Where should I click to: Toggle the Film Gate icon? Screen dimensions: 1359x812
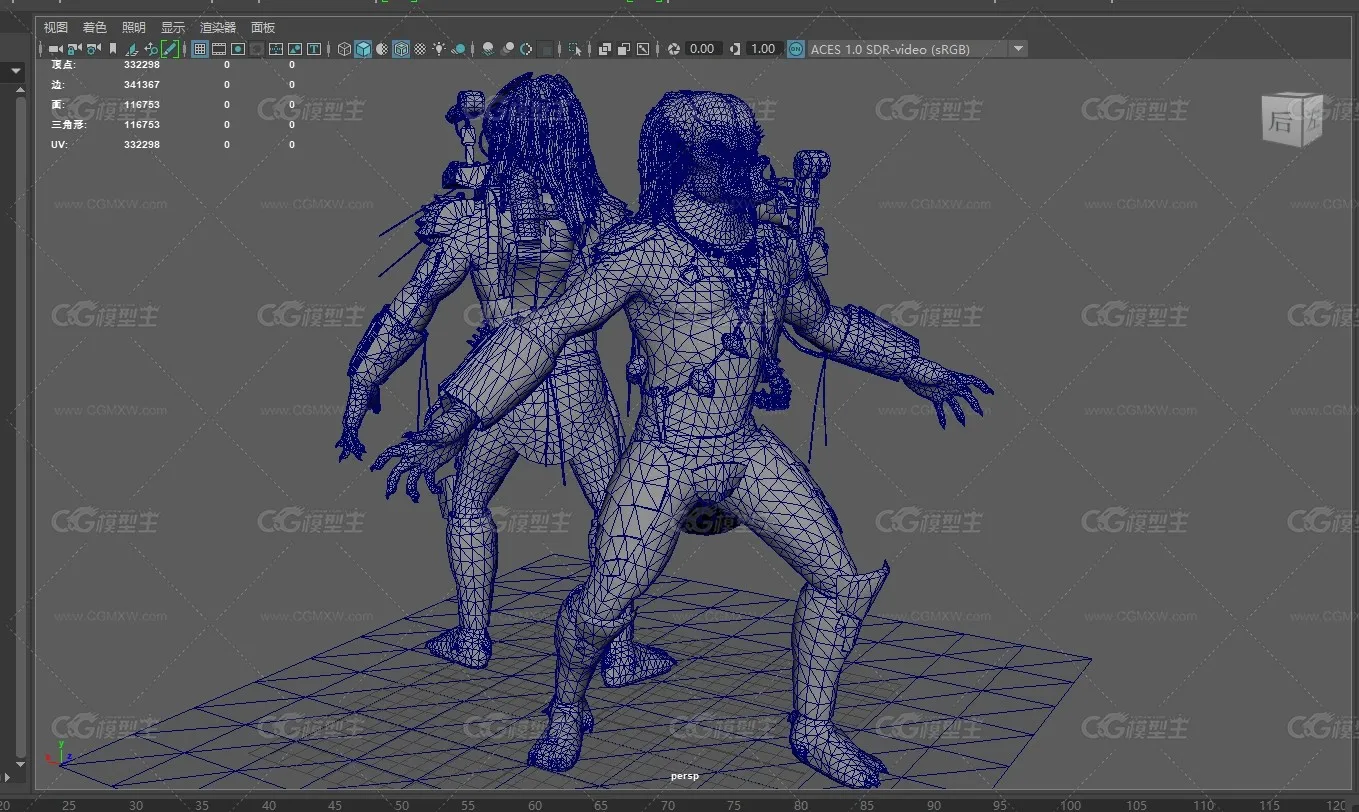coord(219,49)
